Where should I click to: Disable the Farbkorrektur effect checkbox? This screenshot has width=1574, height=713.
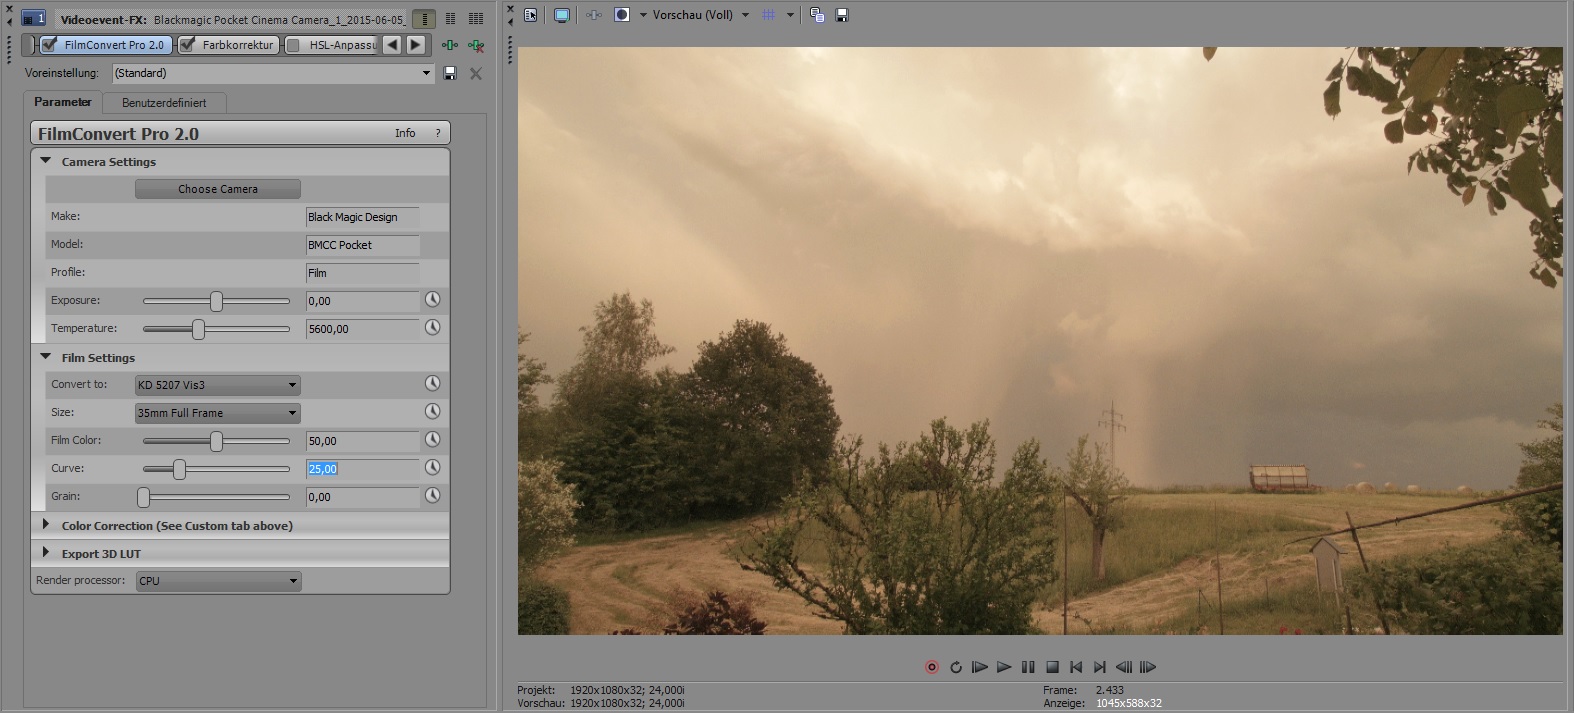tap(187, 45)
